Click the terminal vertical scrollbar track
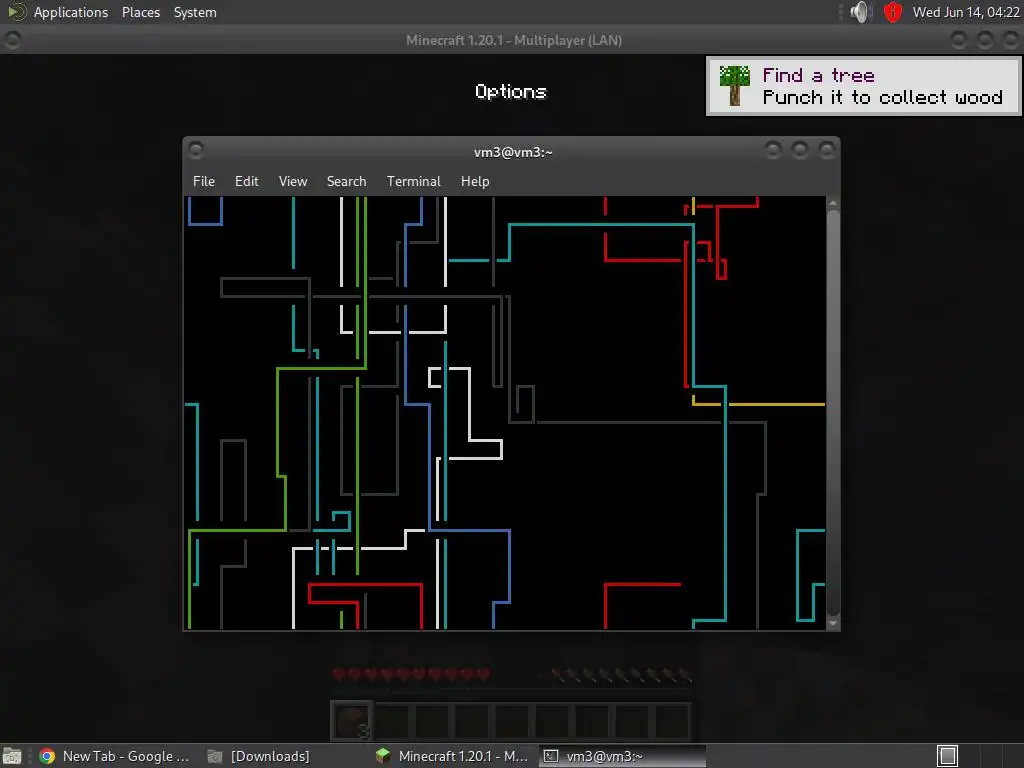Image resolution: width=1024 pixels, height=768 pixels. (x=833, y=413)
